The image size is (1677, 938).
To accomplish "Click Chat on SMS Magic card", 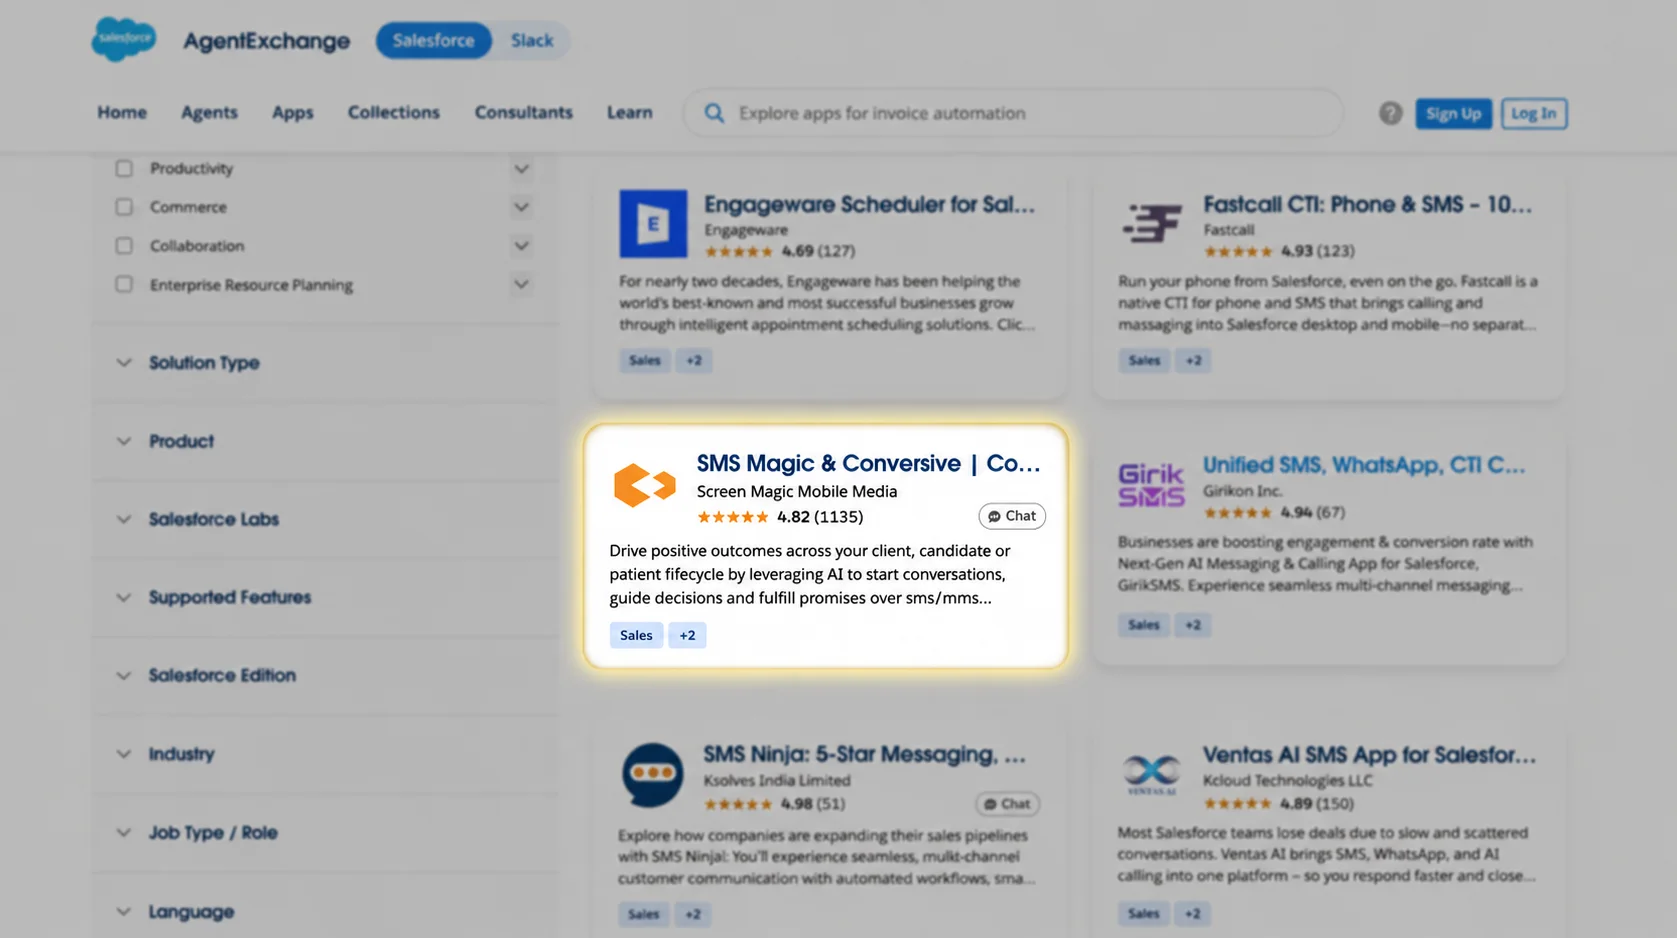I will click(x=1011, y=516).
